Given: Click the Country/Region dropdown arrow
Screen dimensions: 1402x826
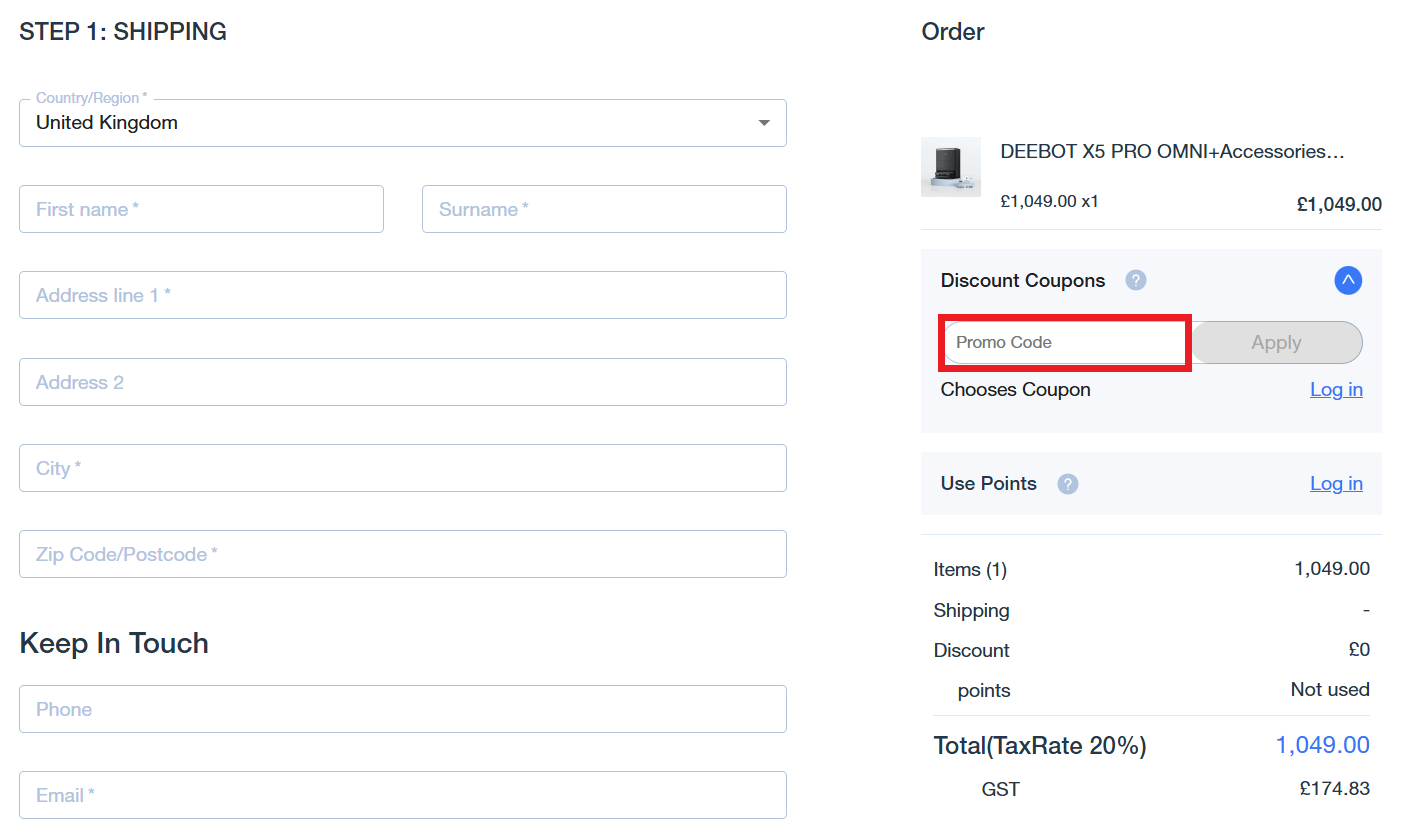Looking at the screenshot, I should pyautogui.click(x=764, y=123).
